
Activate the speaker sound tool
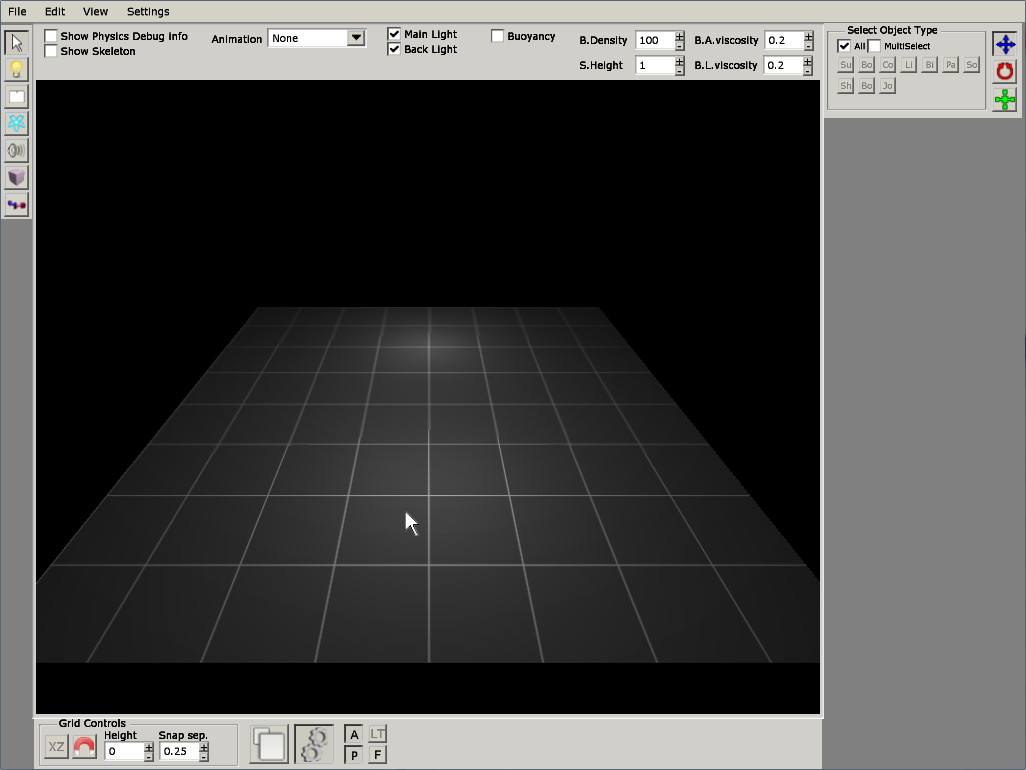(16, 151)
